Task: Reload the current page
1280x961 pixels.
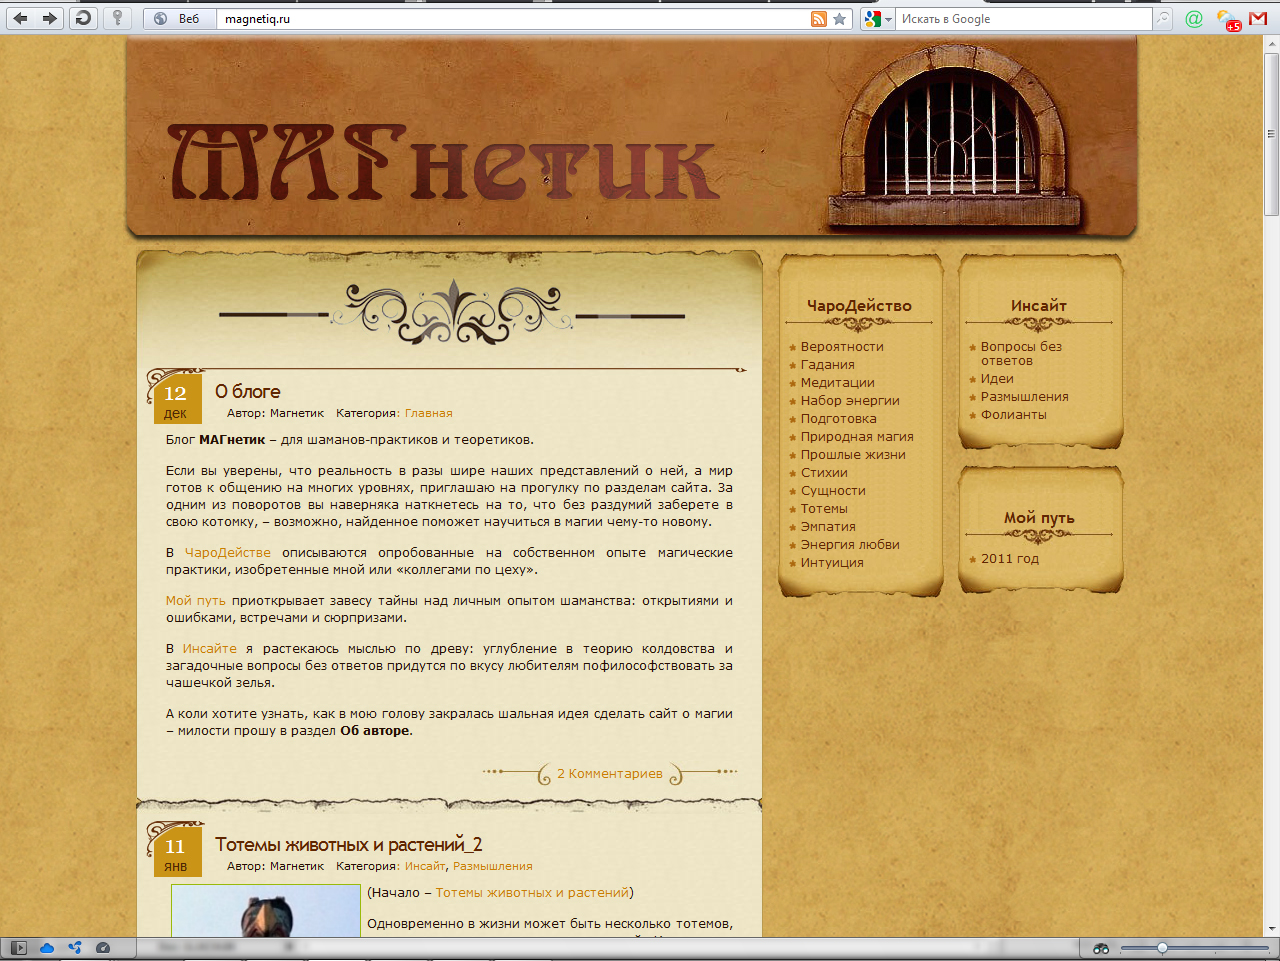Action: [83, 18]
